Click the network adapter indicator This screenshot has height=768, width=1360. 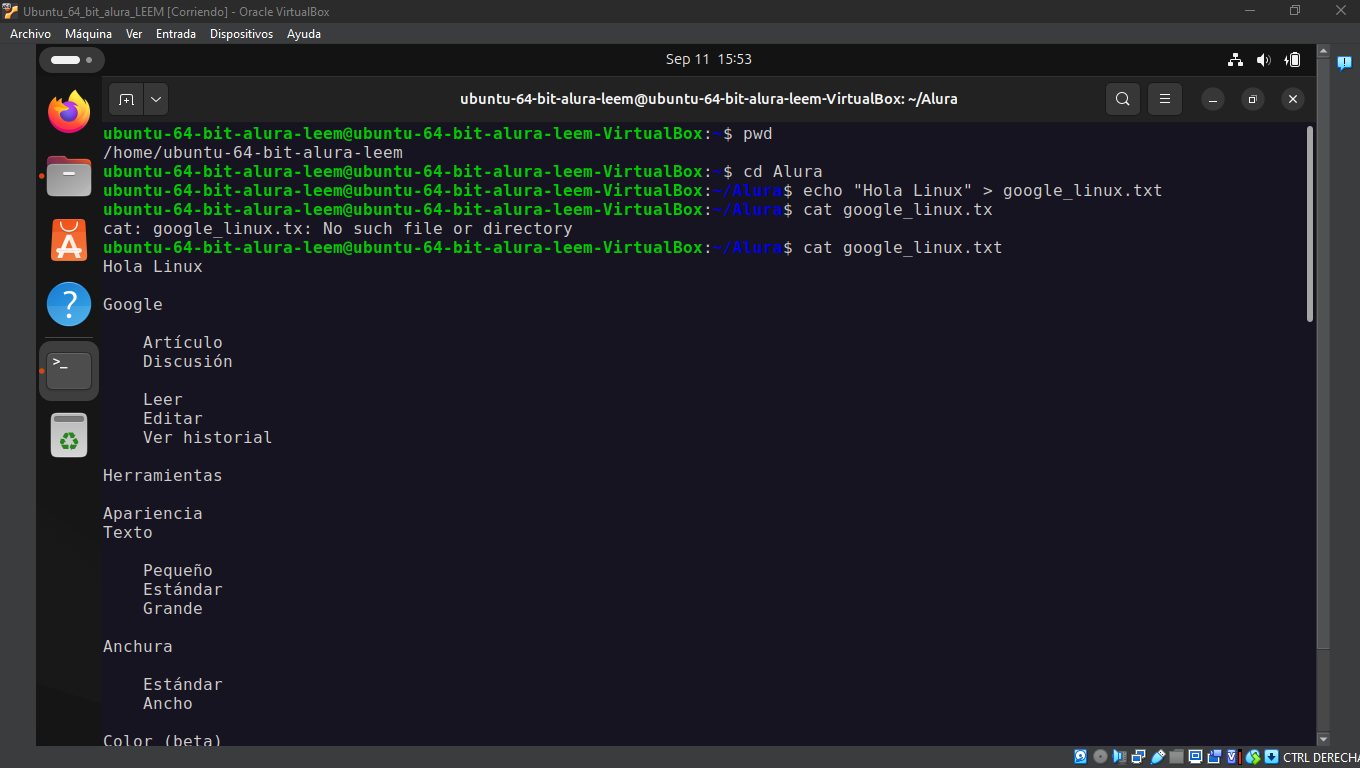click(1139, 757)
